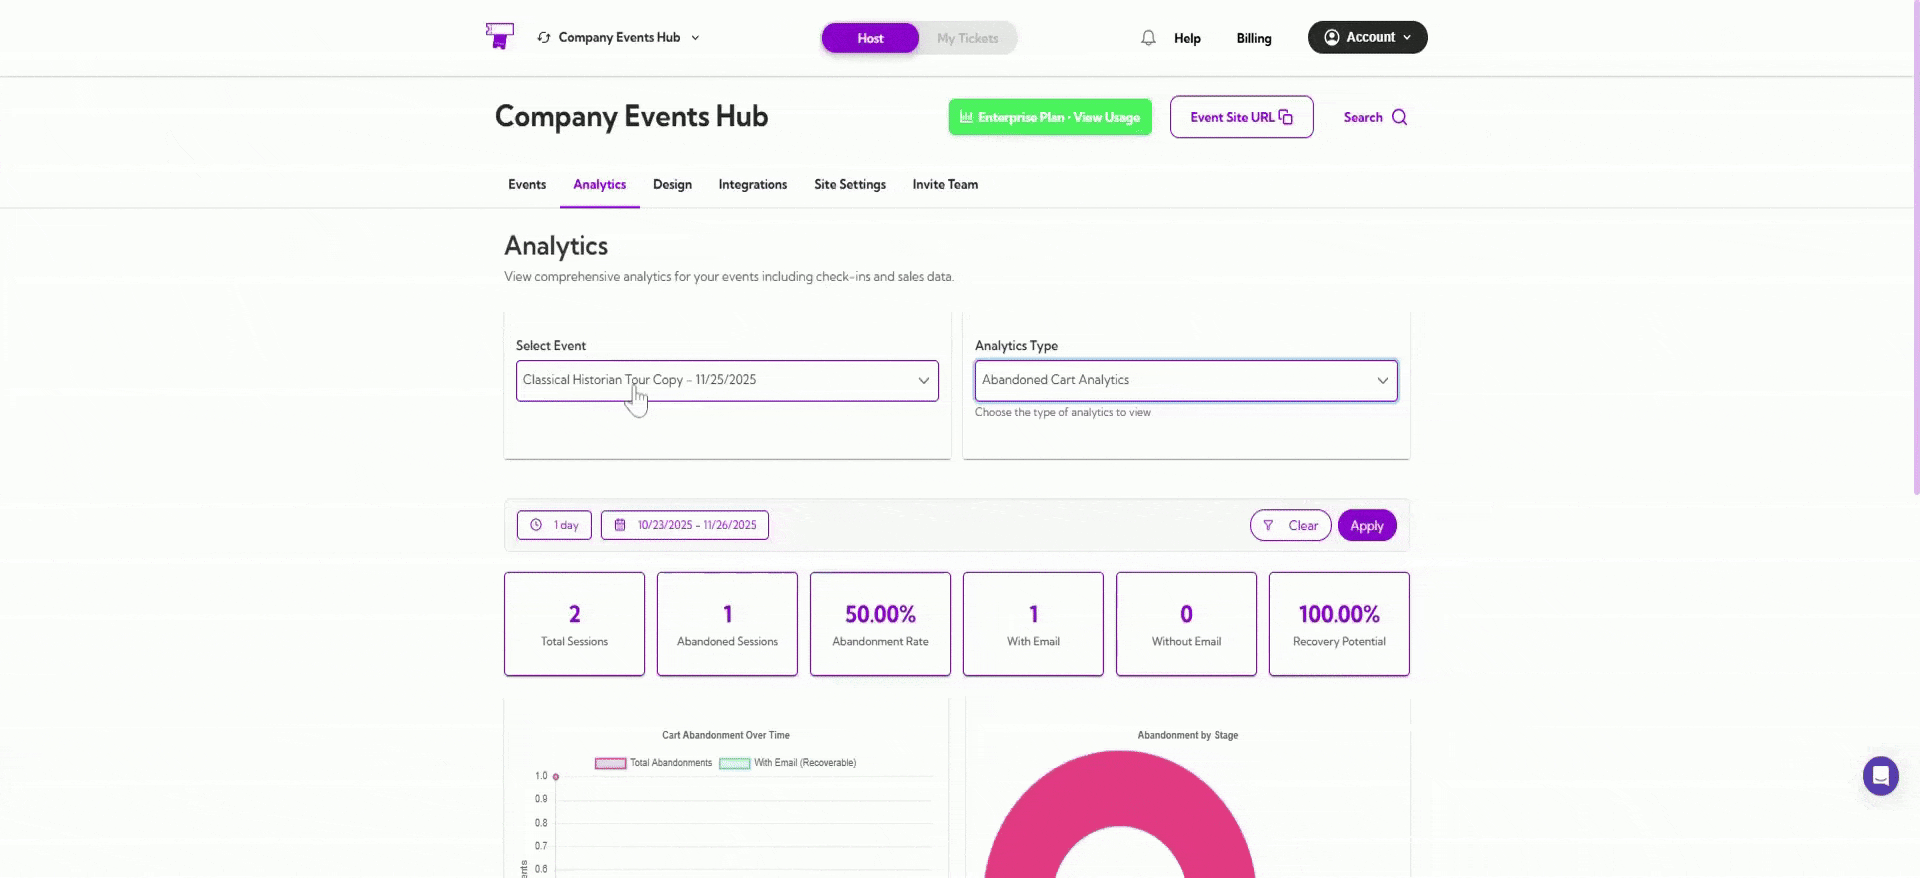1920x878 pixels.
Task: Click the Total Sessions stat card
Action: click(574, 624)
